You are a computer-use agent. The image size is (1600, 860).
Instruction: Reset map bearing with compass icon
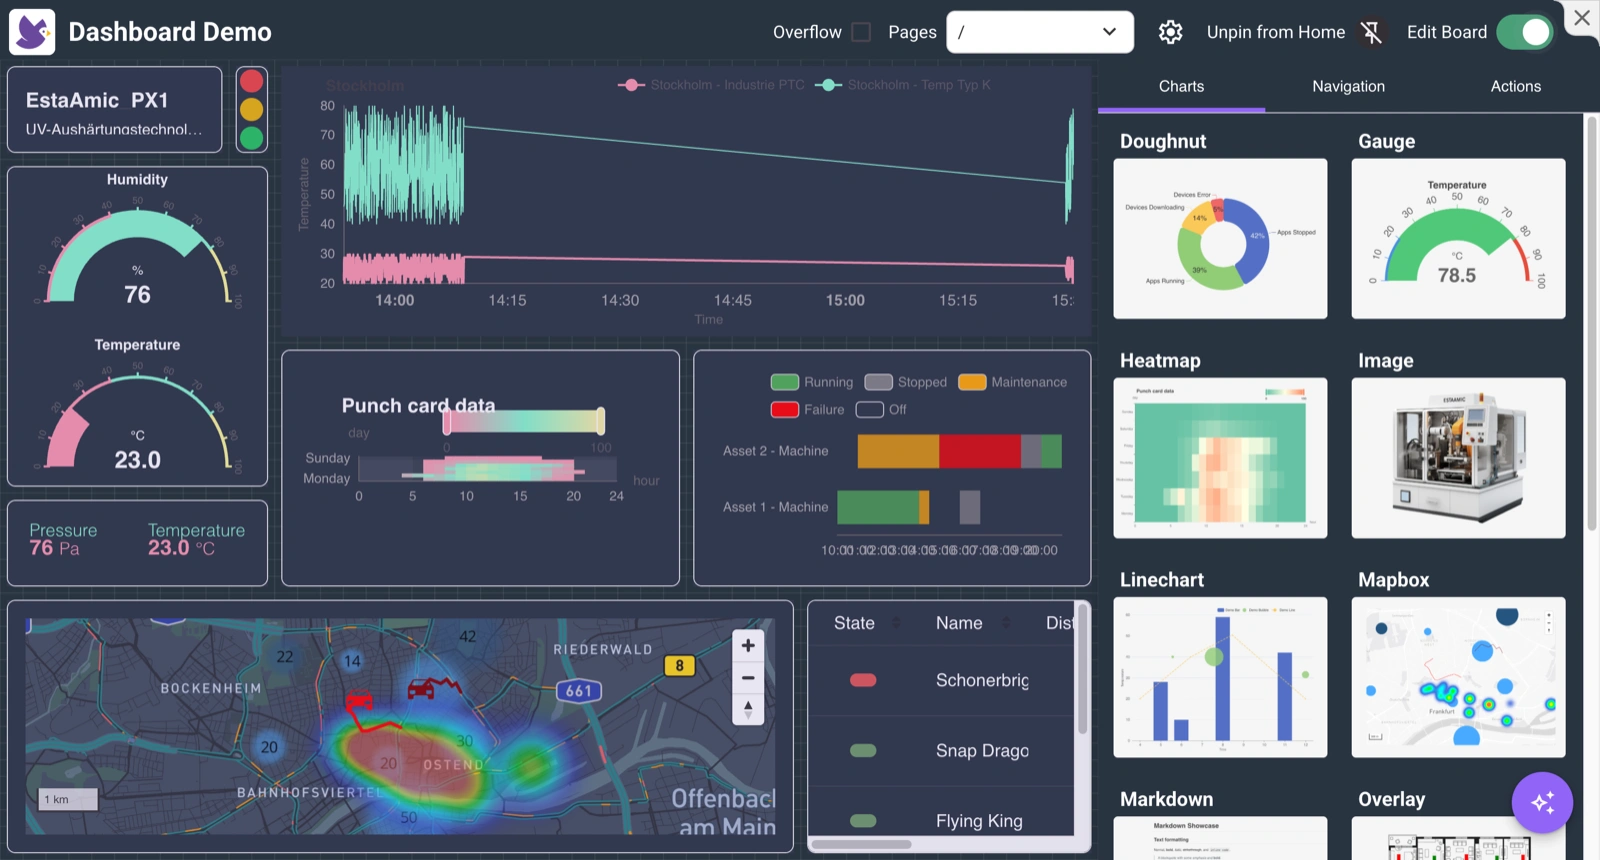click(x=748, y=710)
